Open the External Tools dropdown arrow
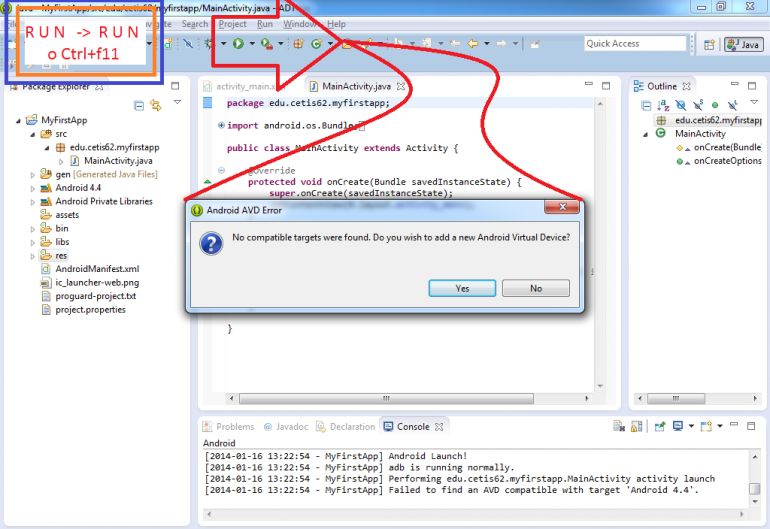Screen dimensions: 770x529 pos(280,44)
